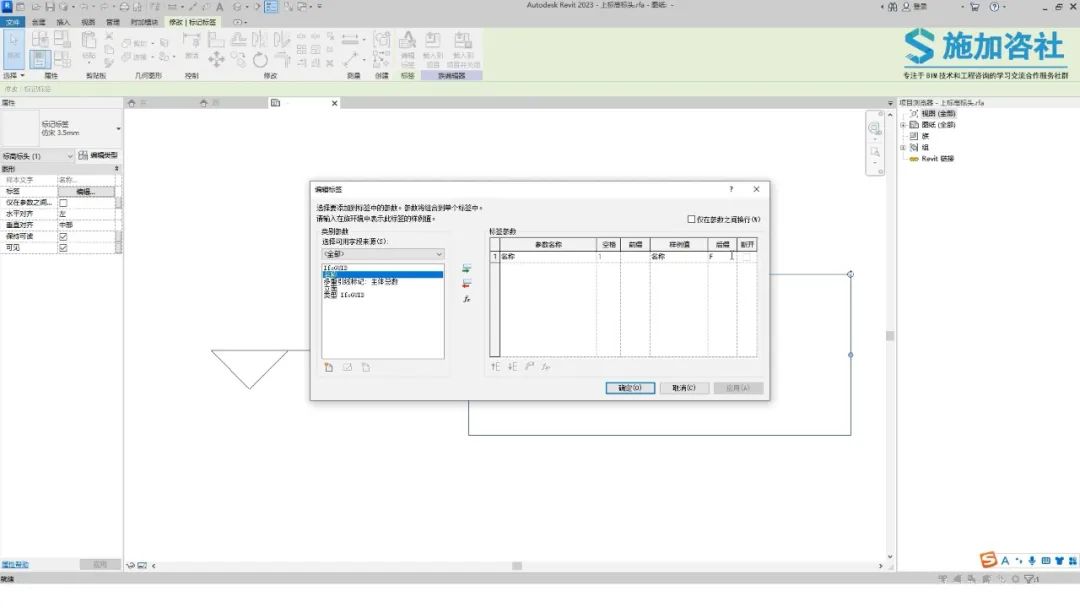
Task: Click the 编辑标签 ribbon button
Action: tap(408, 48)
